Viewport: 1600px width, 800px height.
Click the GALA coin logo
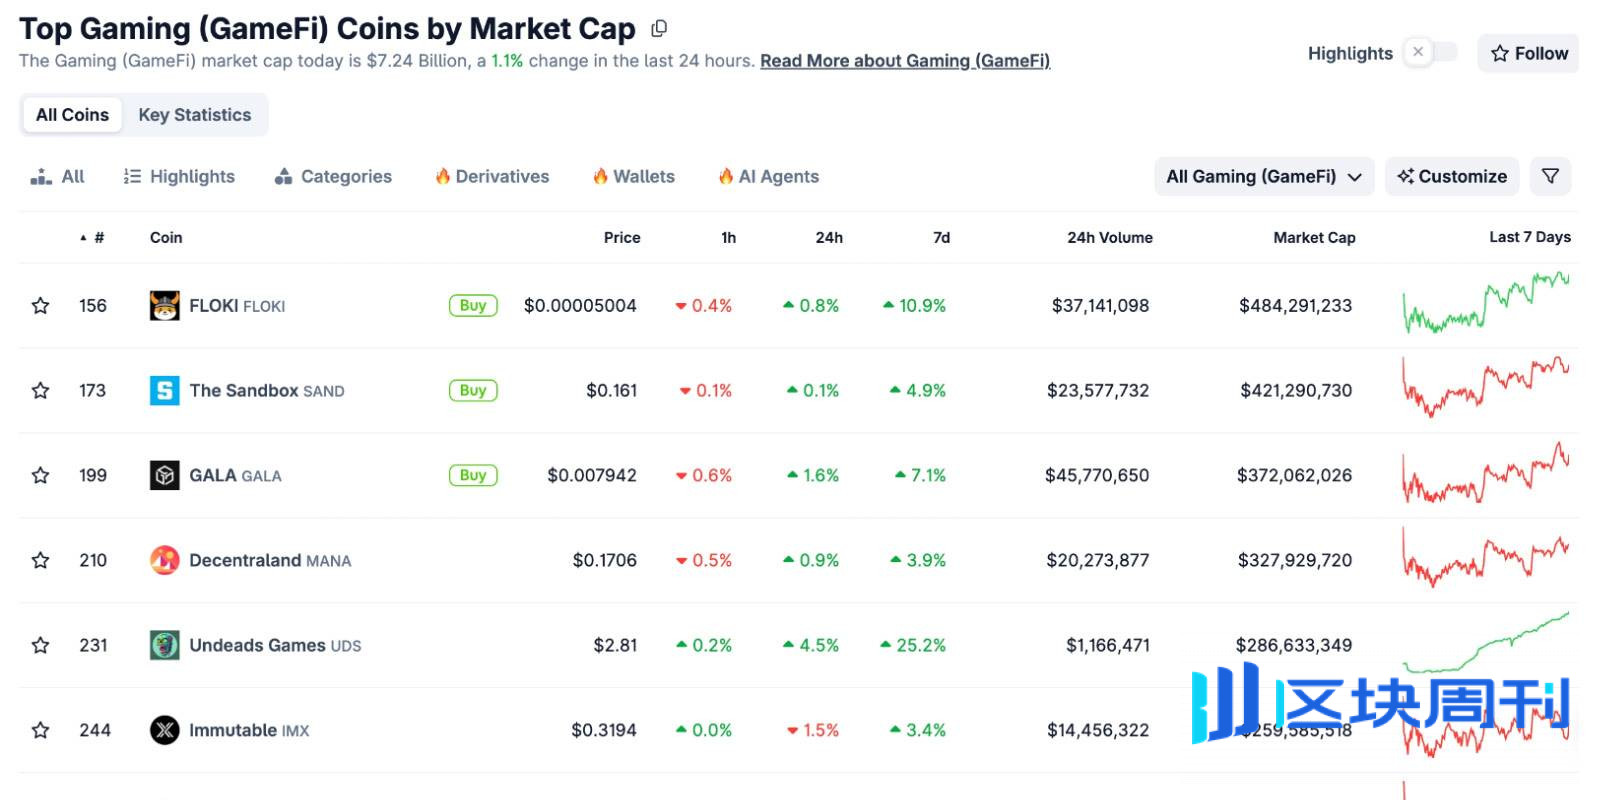pos(164,476)
